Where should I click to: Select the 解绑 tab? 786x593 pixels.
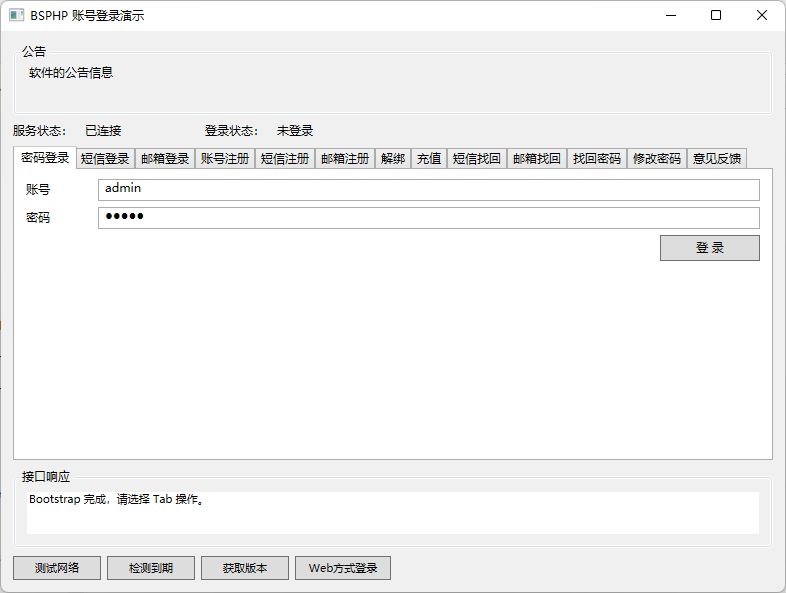pos(393,159)
